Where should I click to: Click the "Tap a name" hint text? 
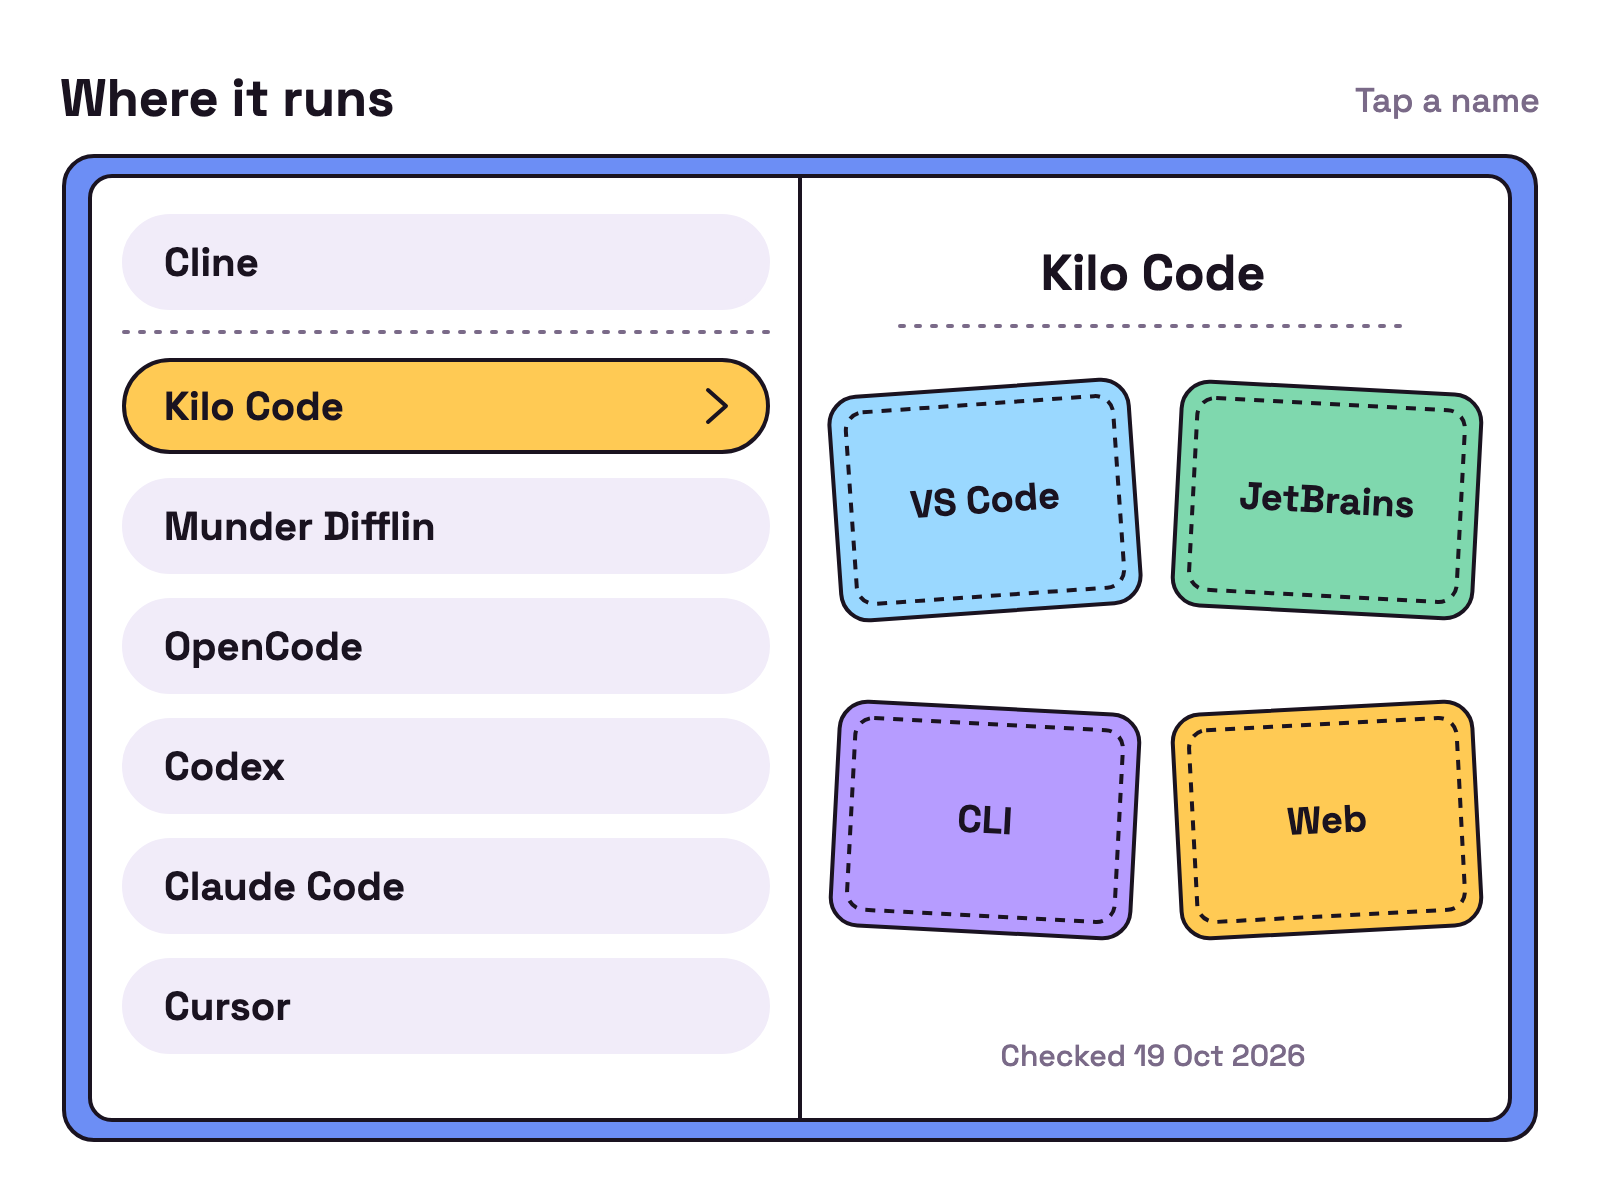pos(1446,101)
